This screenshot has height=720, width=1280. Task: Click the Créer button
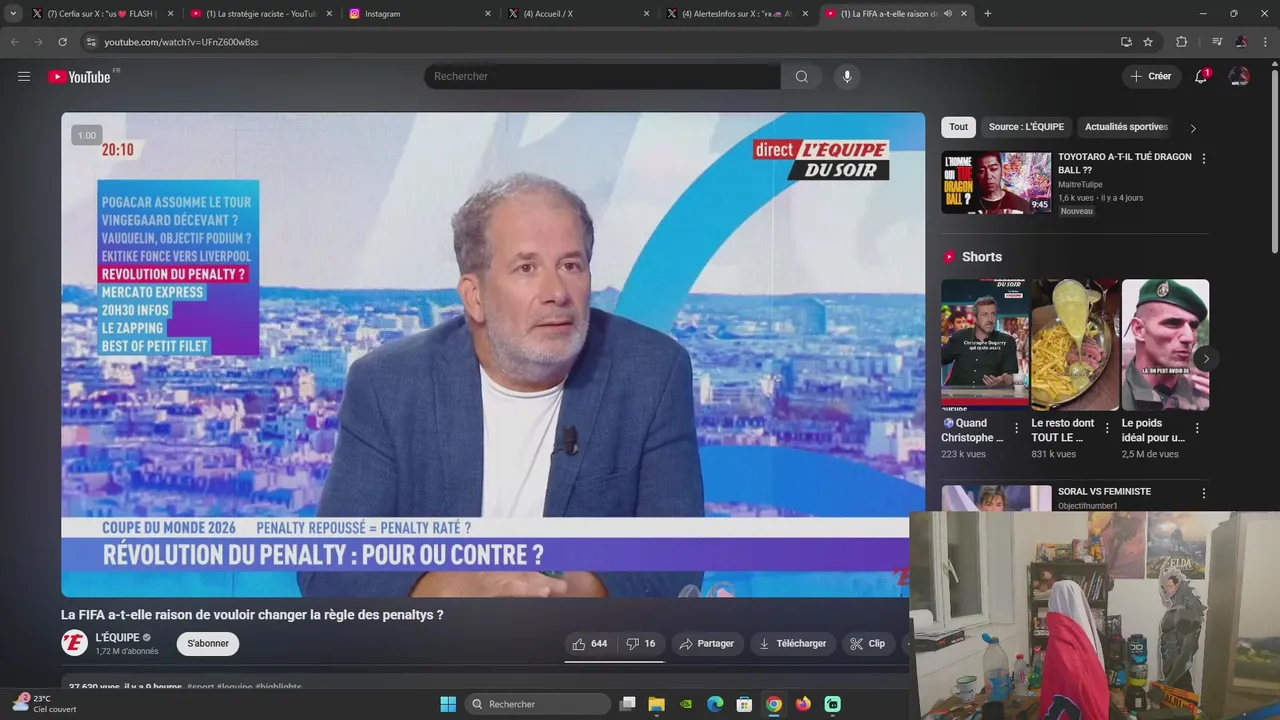(x=1150, y=76)
